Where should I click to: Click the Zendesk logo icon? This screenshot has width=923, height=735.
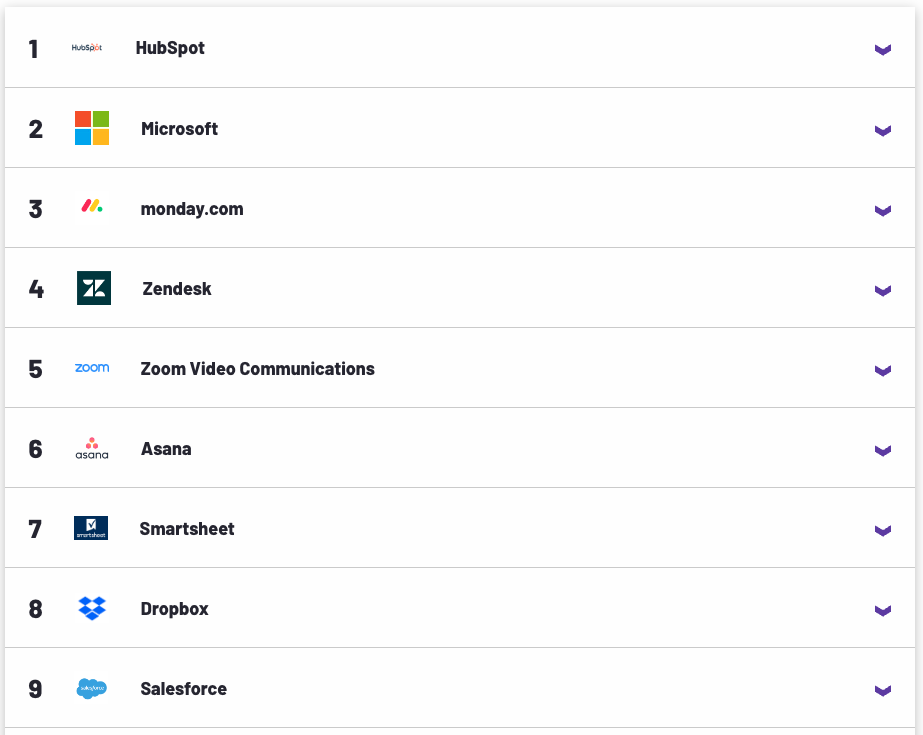94,288
